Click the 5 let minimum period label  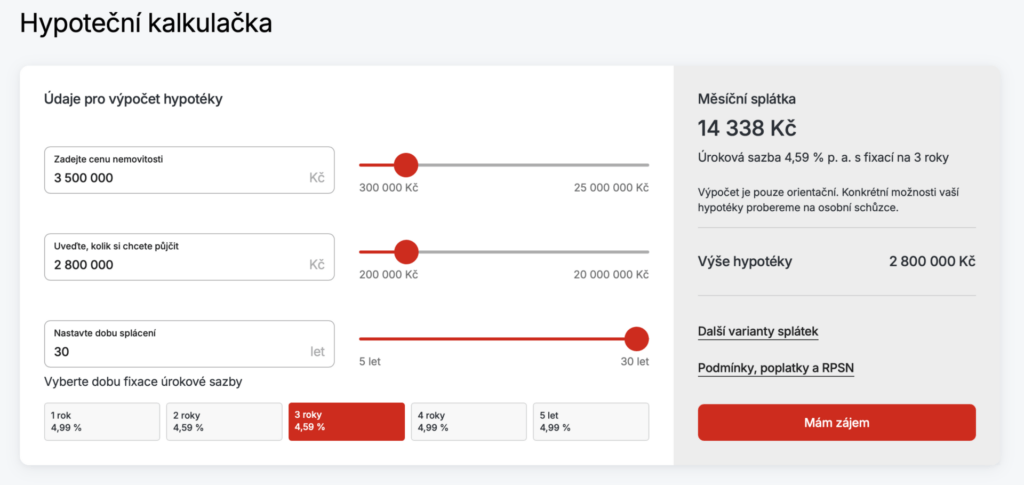372,362
